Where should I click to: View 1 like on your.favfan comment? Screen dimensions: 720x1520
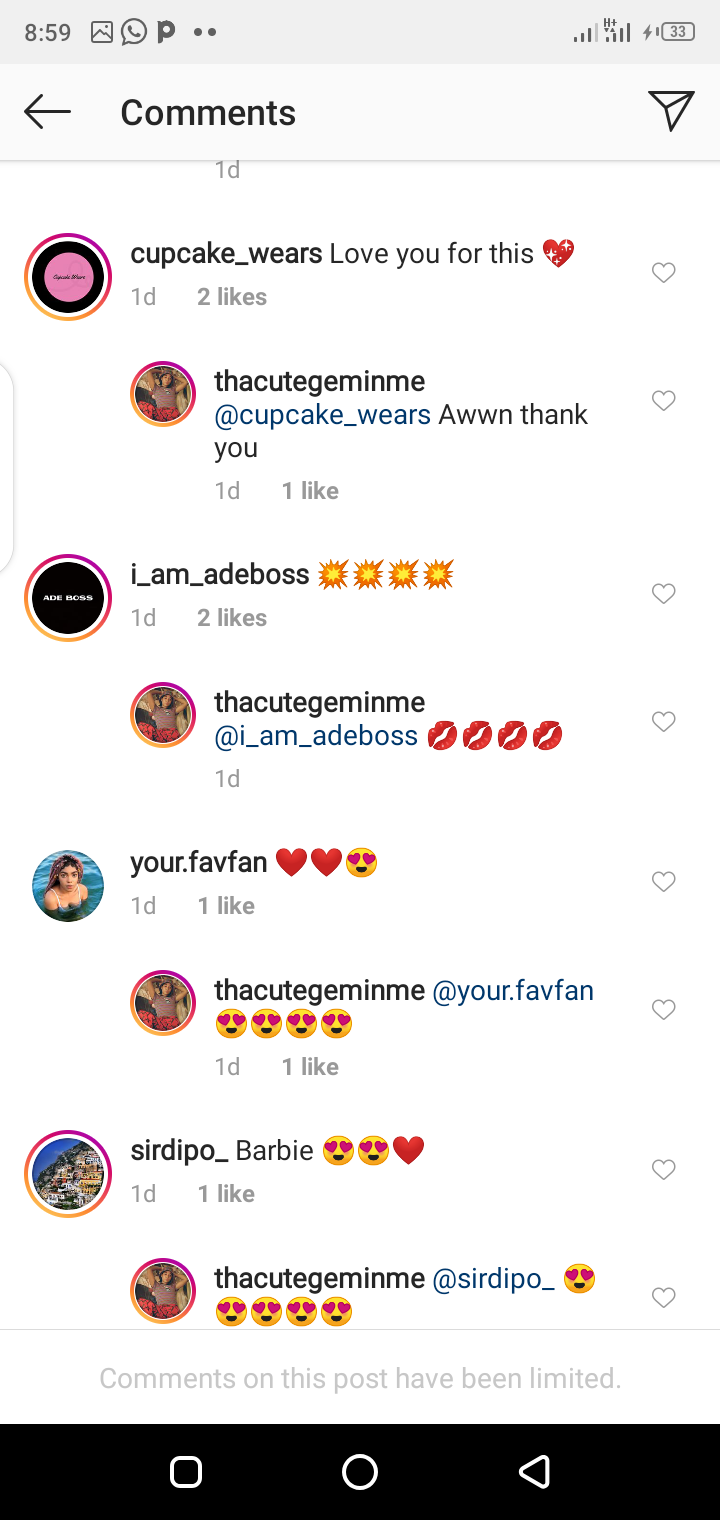point(226,906)
